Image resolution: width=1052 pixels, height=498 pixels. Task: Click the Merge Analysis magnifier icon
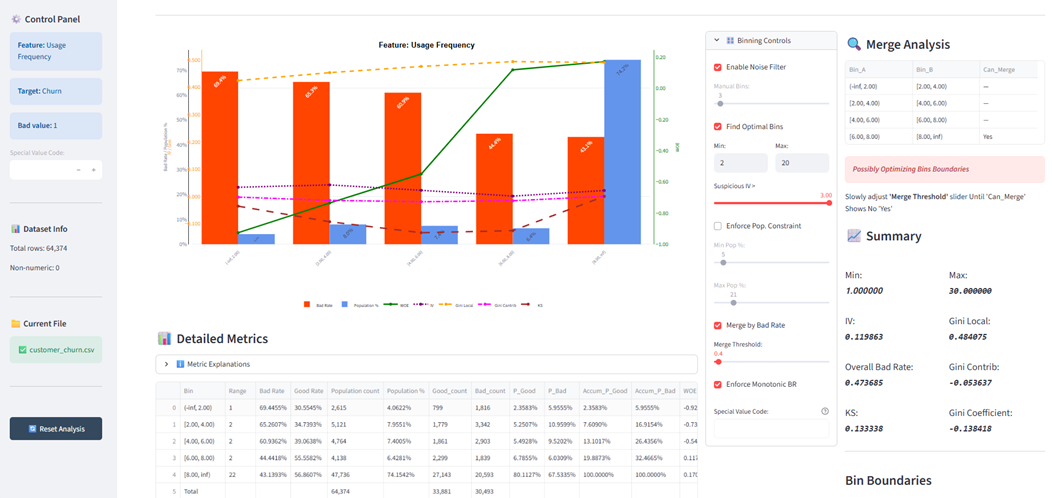(854, 44)
